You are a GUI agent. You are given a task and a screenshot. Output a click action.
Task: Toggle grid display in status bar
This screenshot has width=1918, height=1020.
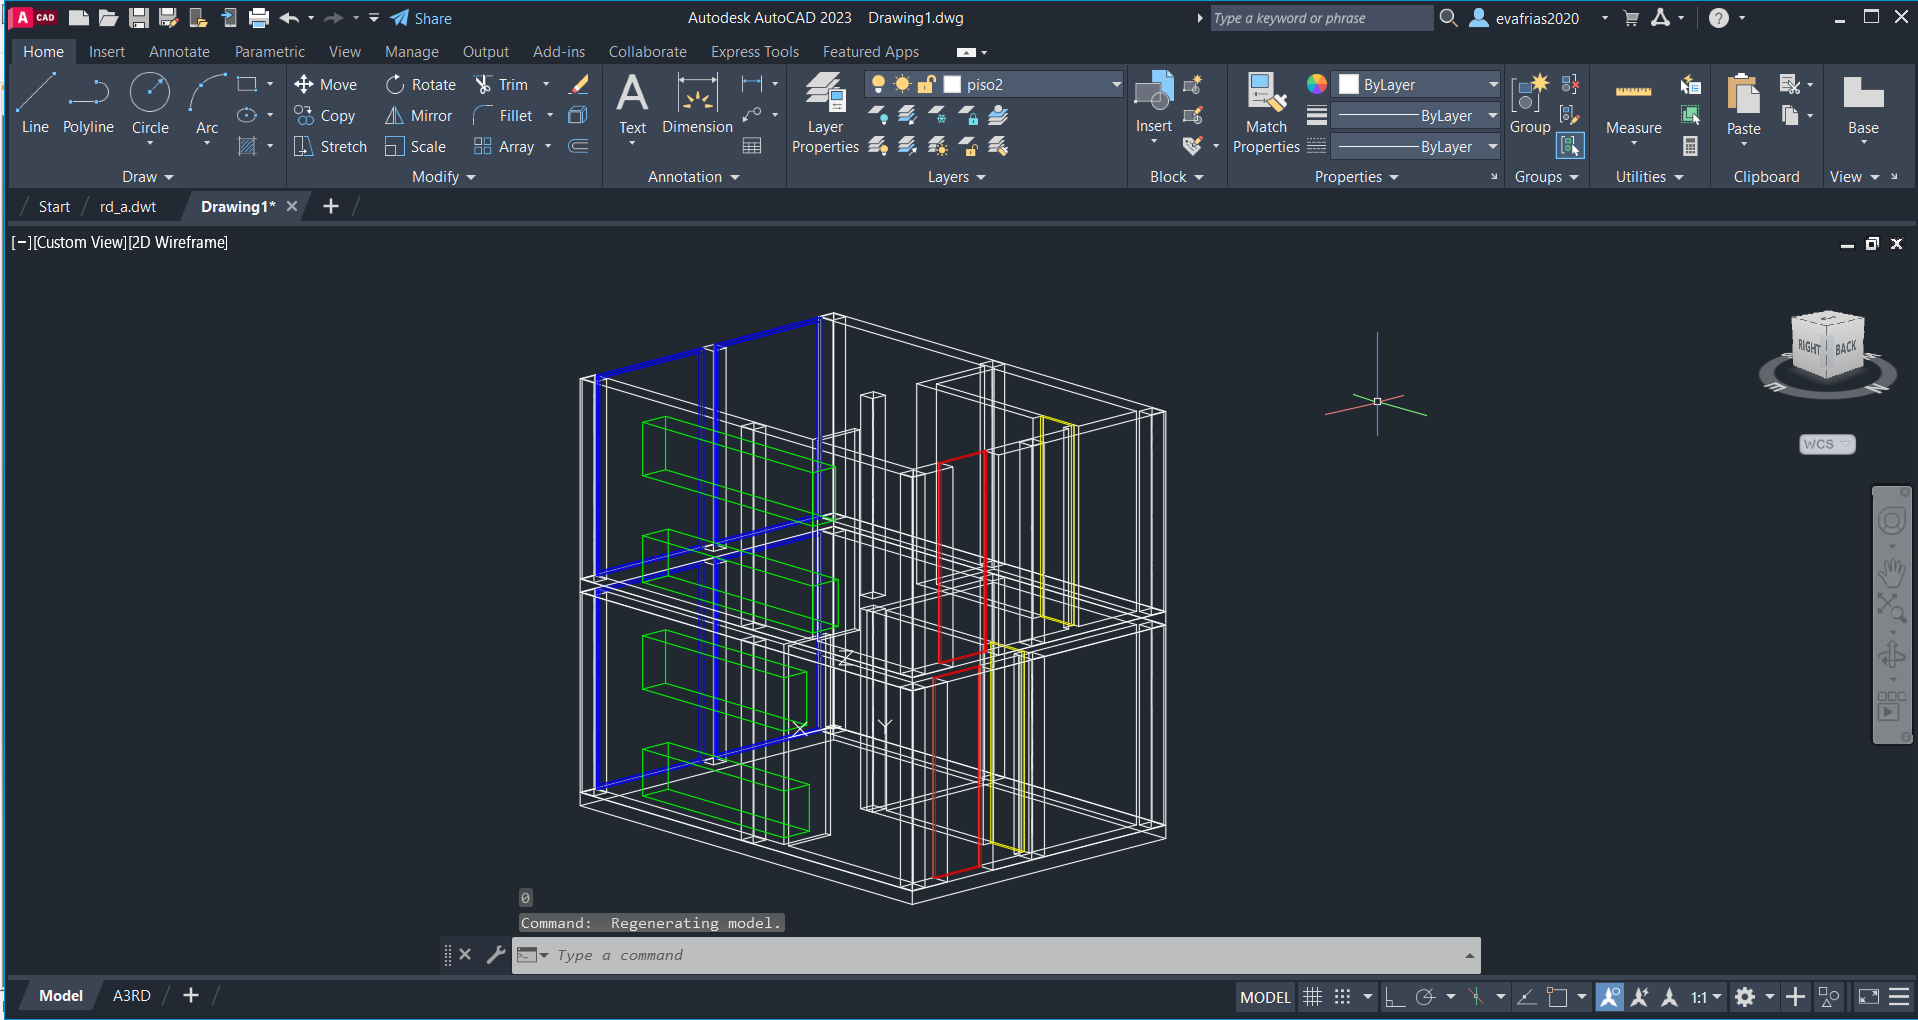click(x=1312, y=997)
